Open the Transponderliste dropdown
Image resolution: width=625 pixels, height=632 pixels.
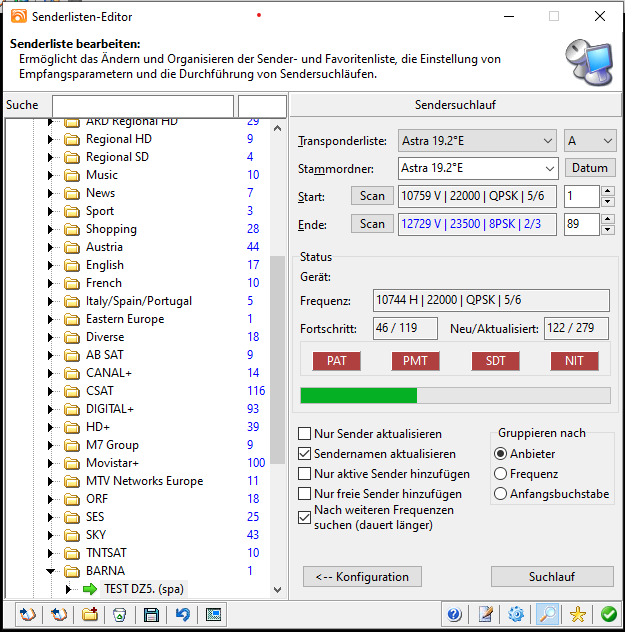point(477,141)
